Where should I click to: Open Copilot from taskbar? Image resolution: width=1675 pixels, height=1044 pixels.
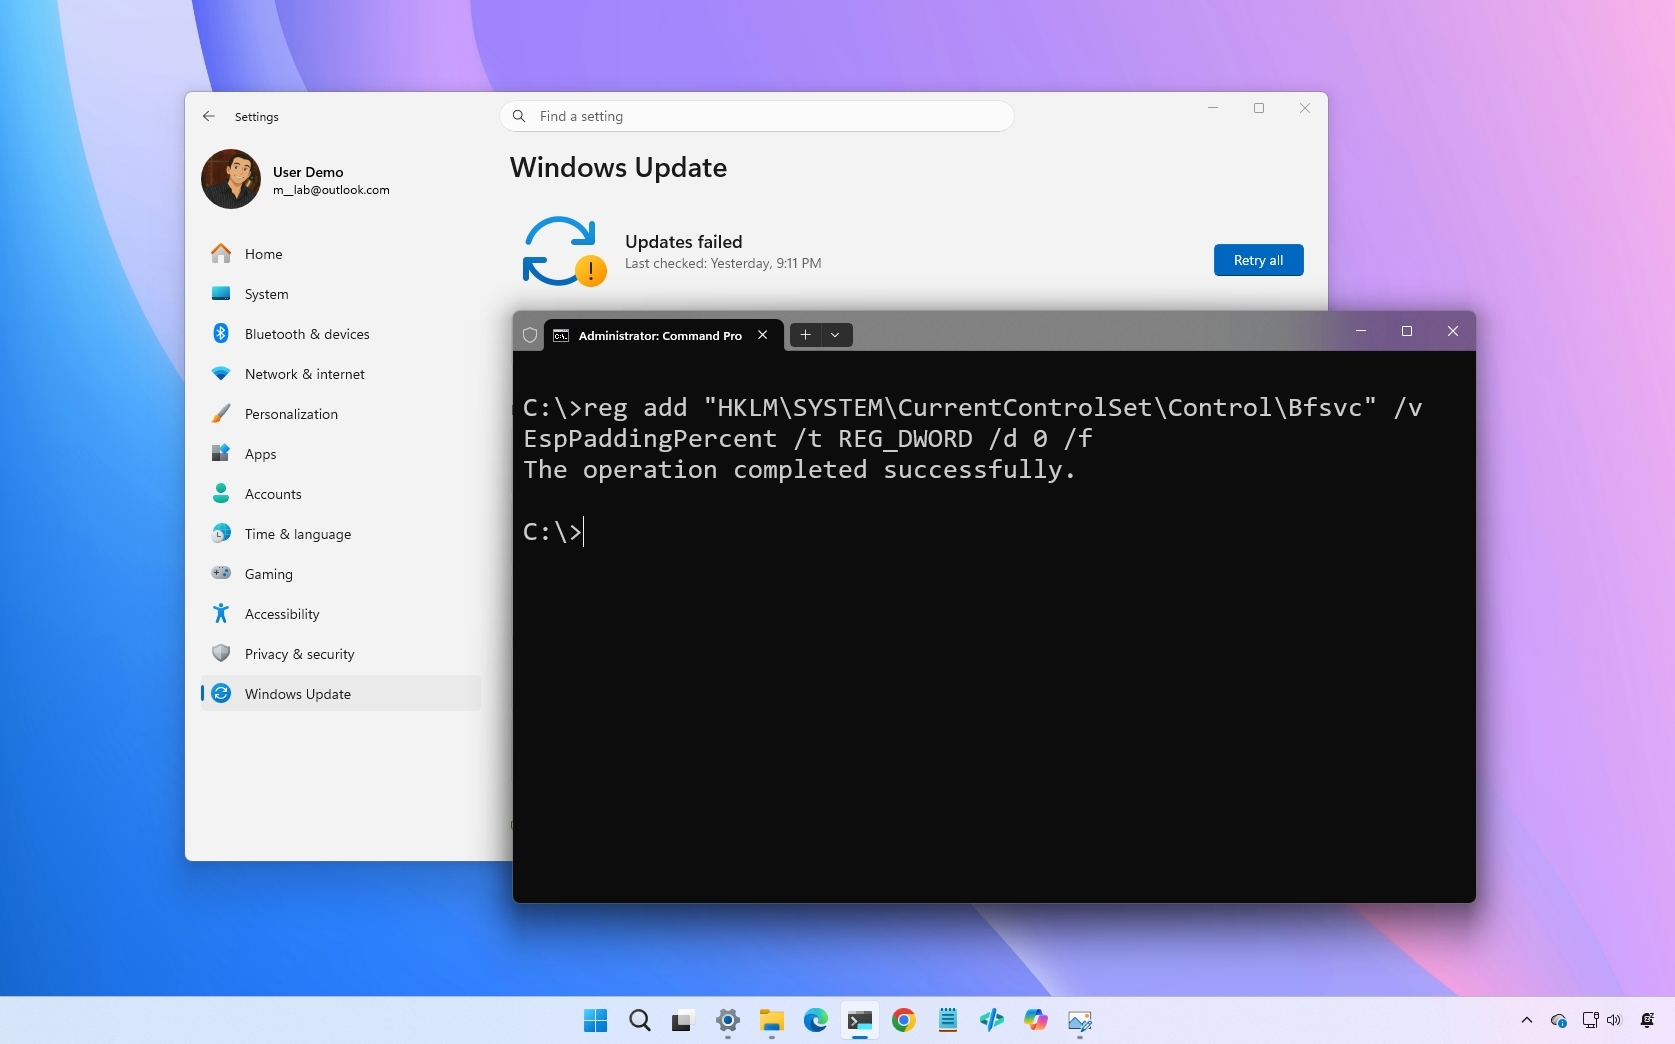coord(1036,1020)
